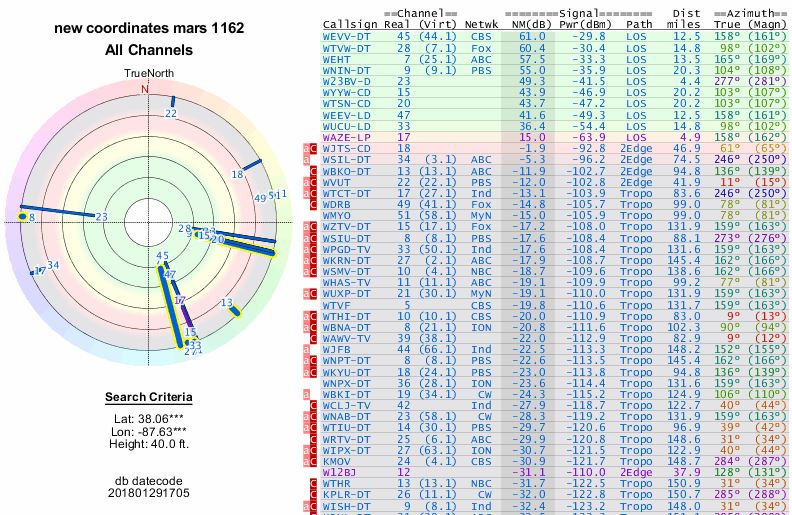Click the co-channel 'c' warning icon beside WJTS-CD
792x515 pixels.
coord(315,147)
